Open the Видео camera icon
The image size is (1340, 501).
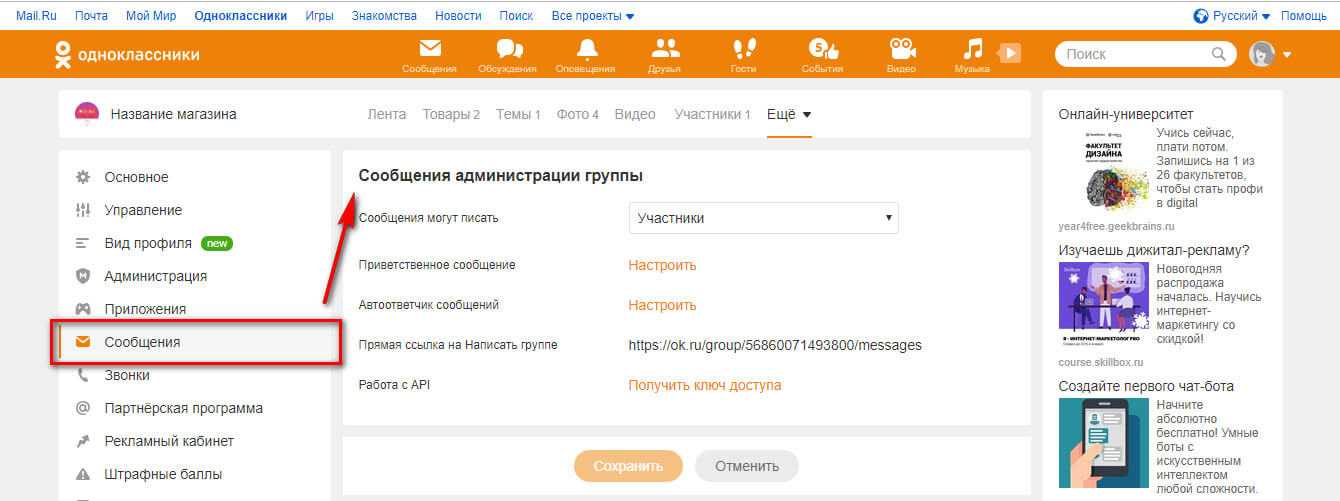[901, 51]
